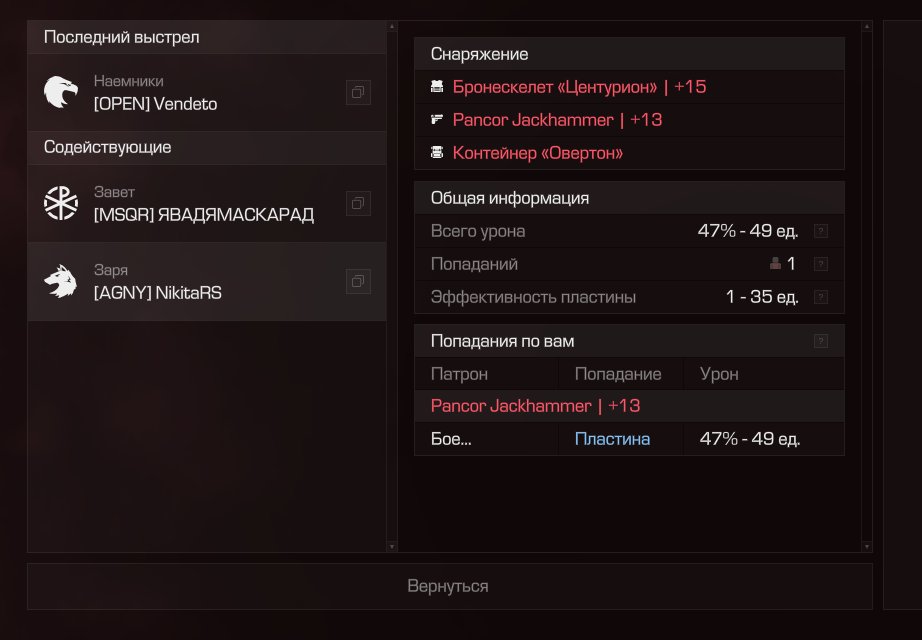Click the Патрон column header
This screenshot has height=640, width=922.
click(x=460, y=374)
